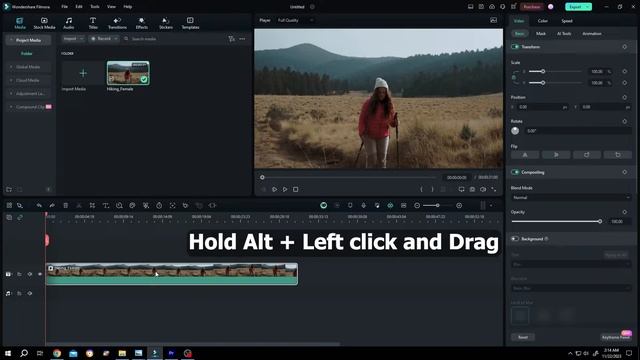Click the Reset button
Screen dimensions: 640x360
(523, 337)
